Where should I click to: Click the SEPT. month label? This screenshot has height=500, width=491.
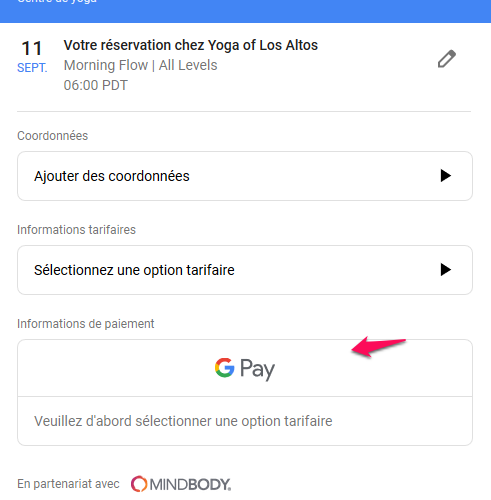point(32,68)
